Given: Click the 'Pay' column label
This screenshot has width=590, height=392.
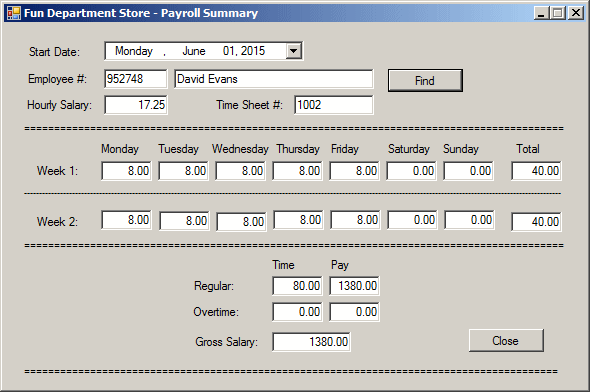Looking at the screenshot, I should point(340,265).
